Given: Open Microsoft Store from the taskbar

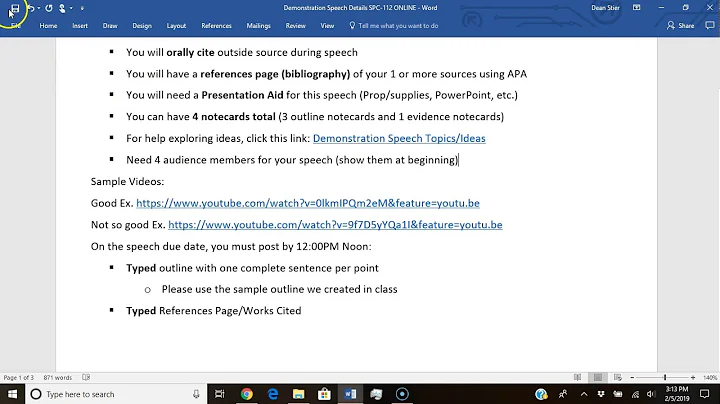Looking at the screenshot, I should pos(324,394).
